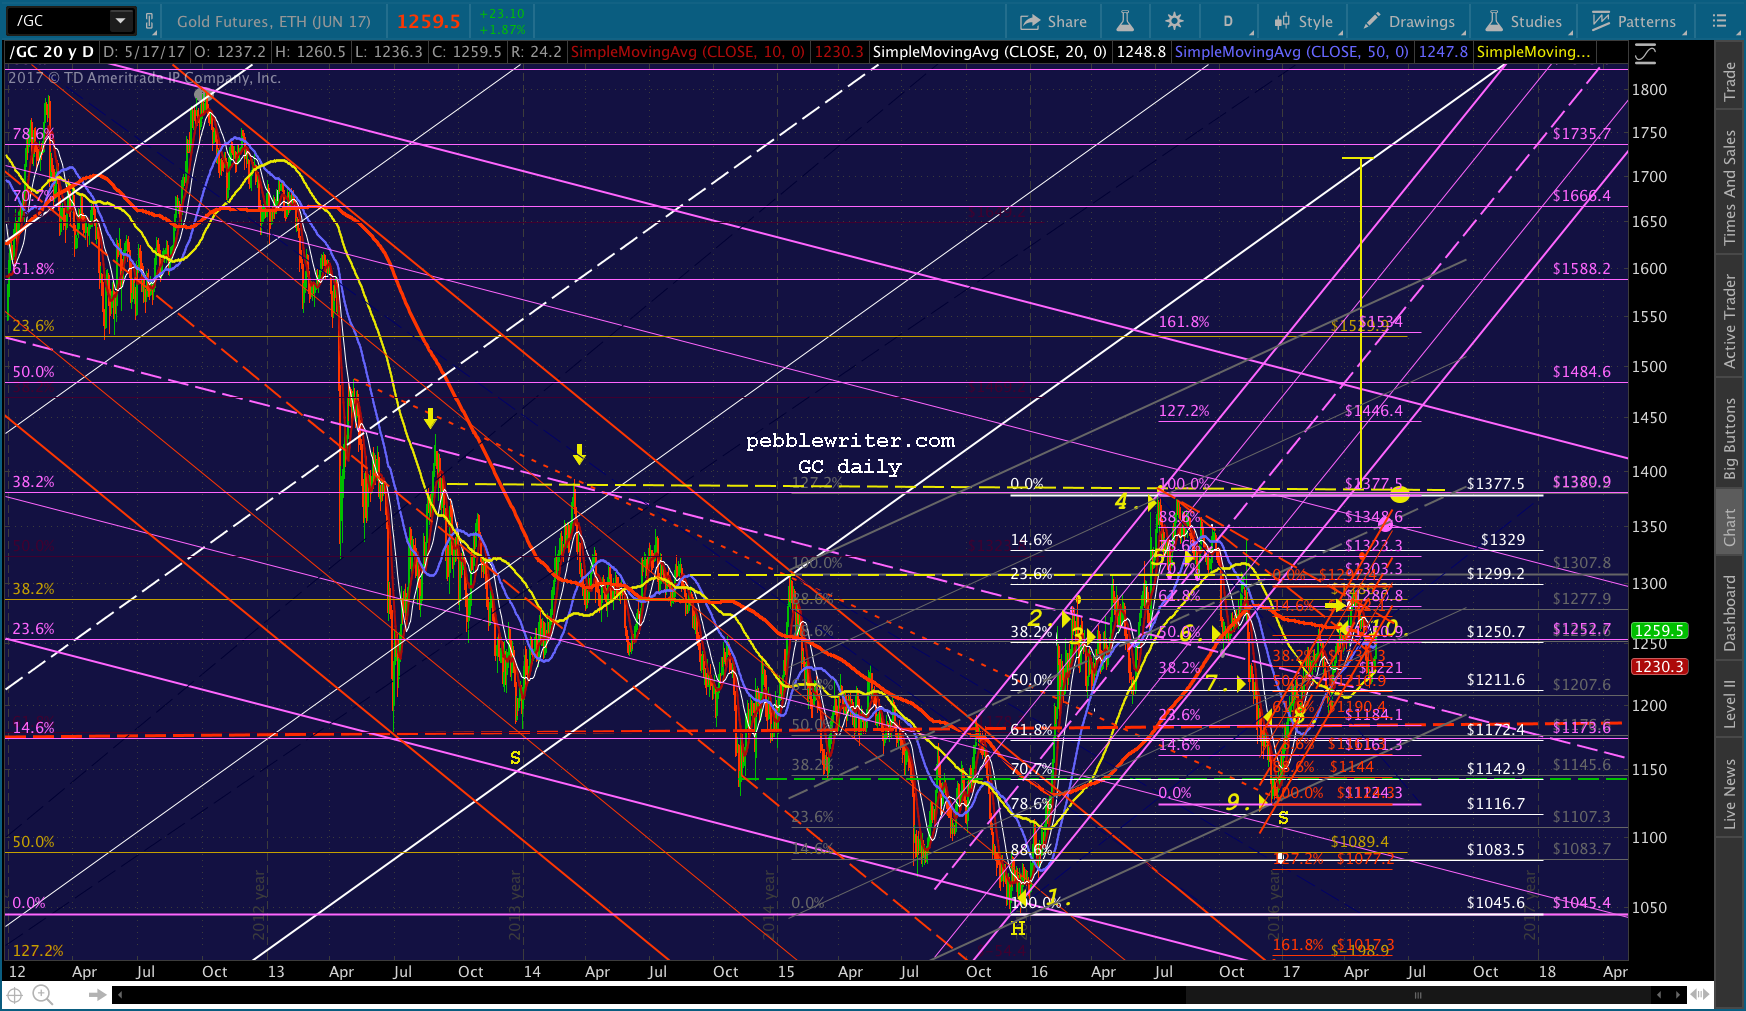Viewport: 1746px width, 1011px height.
Task: Click the time axis expansion icon at bottom right
Action: [1699, 994]
